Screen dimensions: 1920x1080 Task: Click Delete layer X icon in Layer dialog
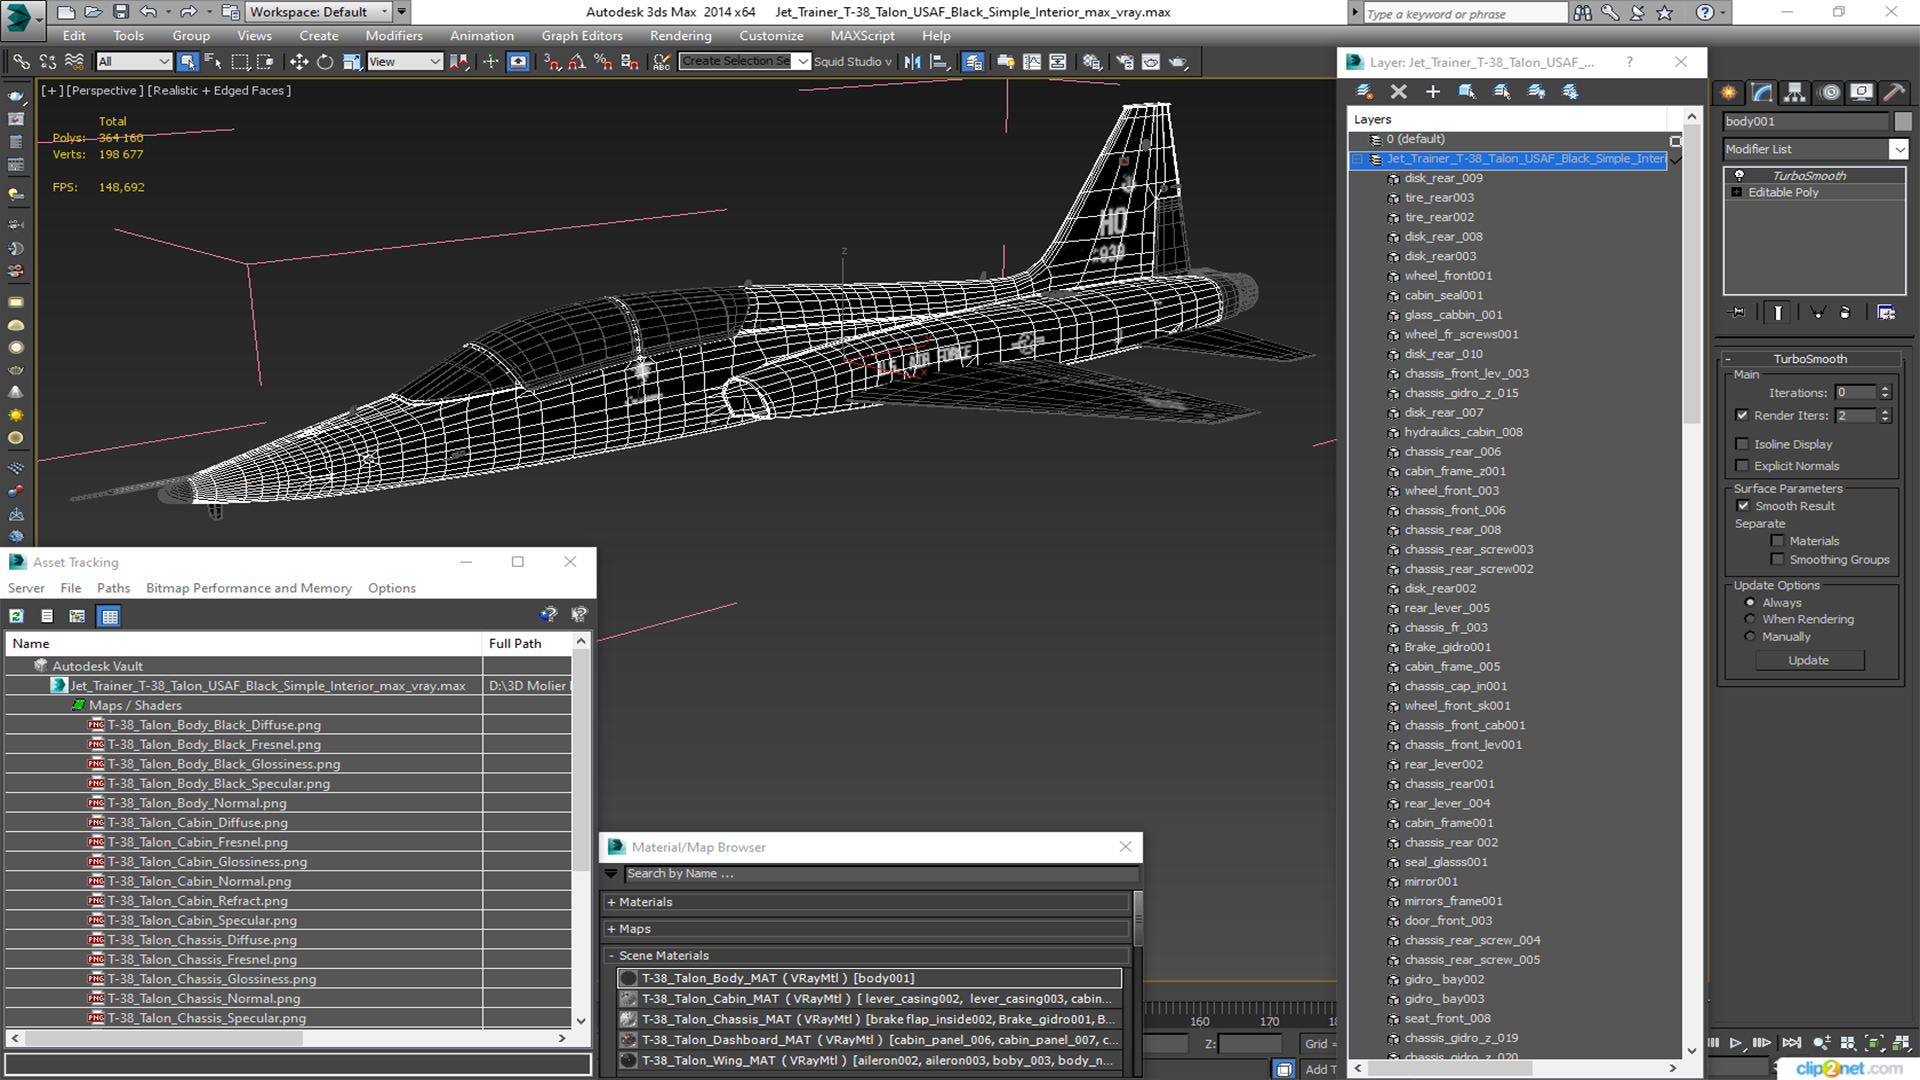pyautogui.click(x=1398, y=92)
